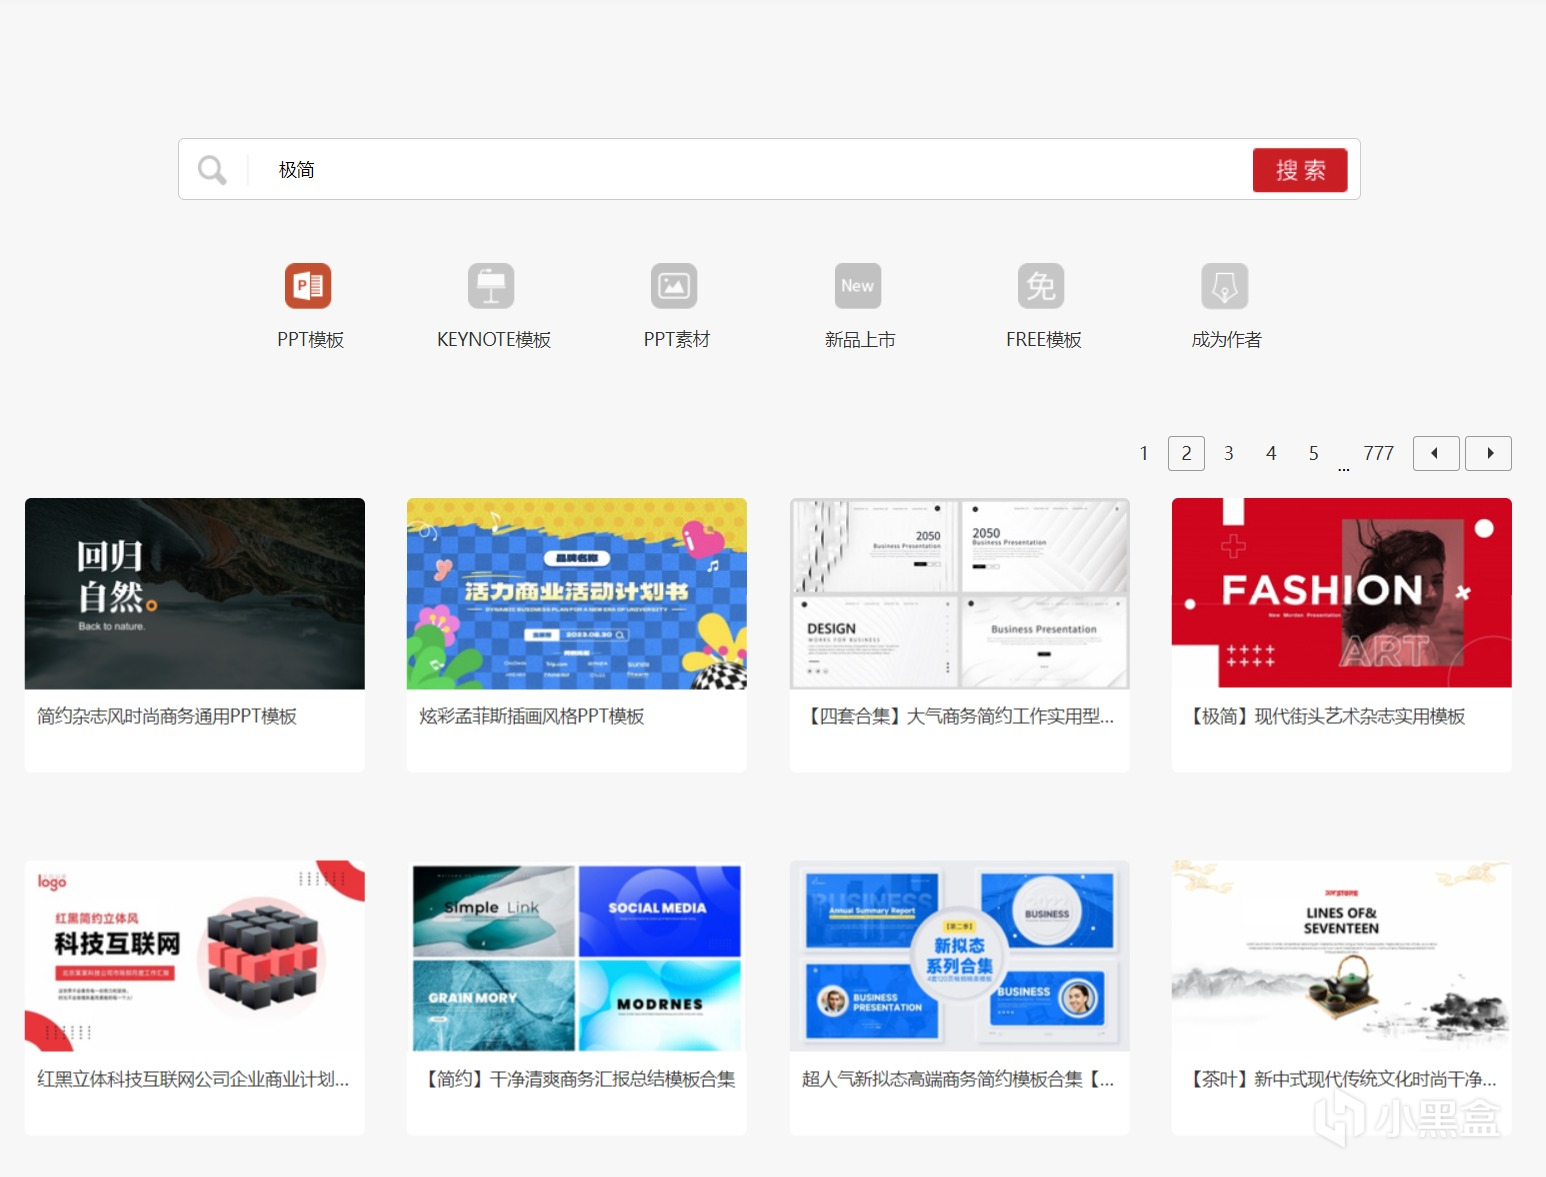Image resolution: width=1546 pixels, height=1177 pixels.
Task: Jump to page 3
Action: pyautogui.click(x=1229, y=453)
